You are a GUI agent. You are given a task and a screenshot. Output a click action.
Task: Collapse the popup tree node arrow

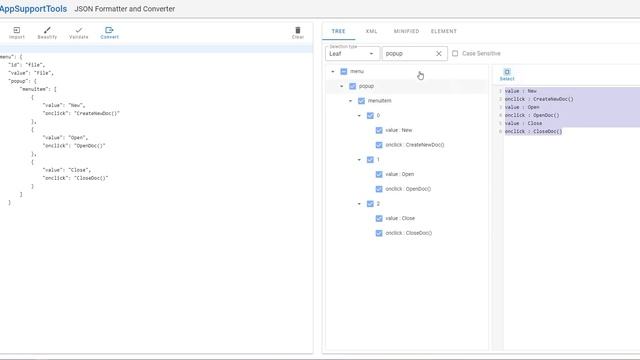pyautogui.click(x=342, y=86)
